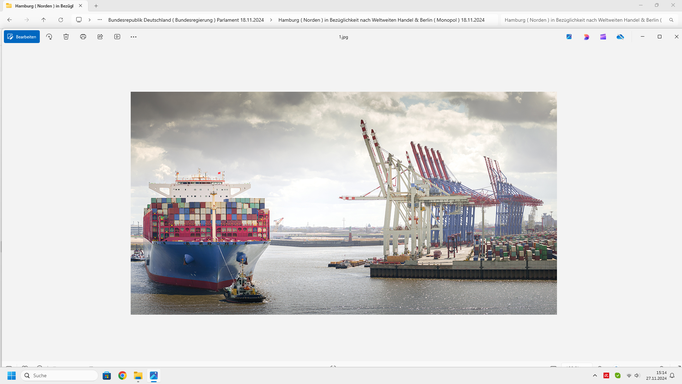Go up one folder level
This screenshot has height=384, width=682.
tap(43, 20)
